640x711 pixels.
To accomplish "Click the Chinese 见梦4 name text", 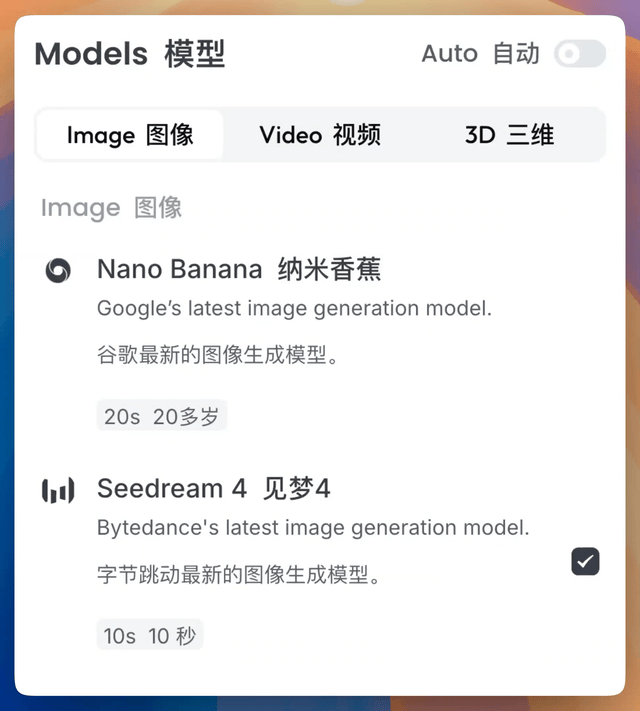I will (296, 489).
